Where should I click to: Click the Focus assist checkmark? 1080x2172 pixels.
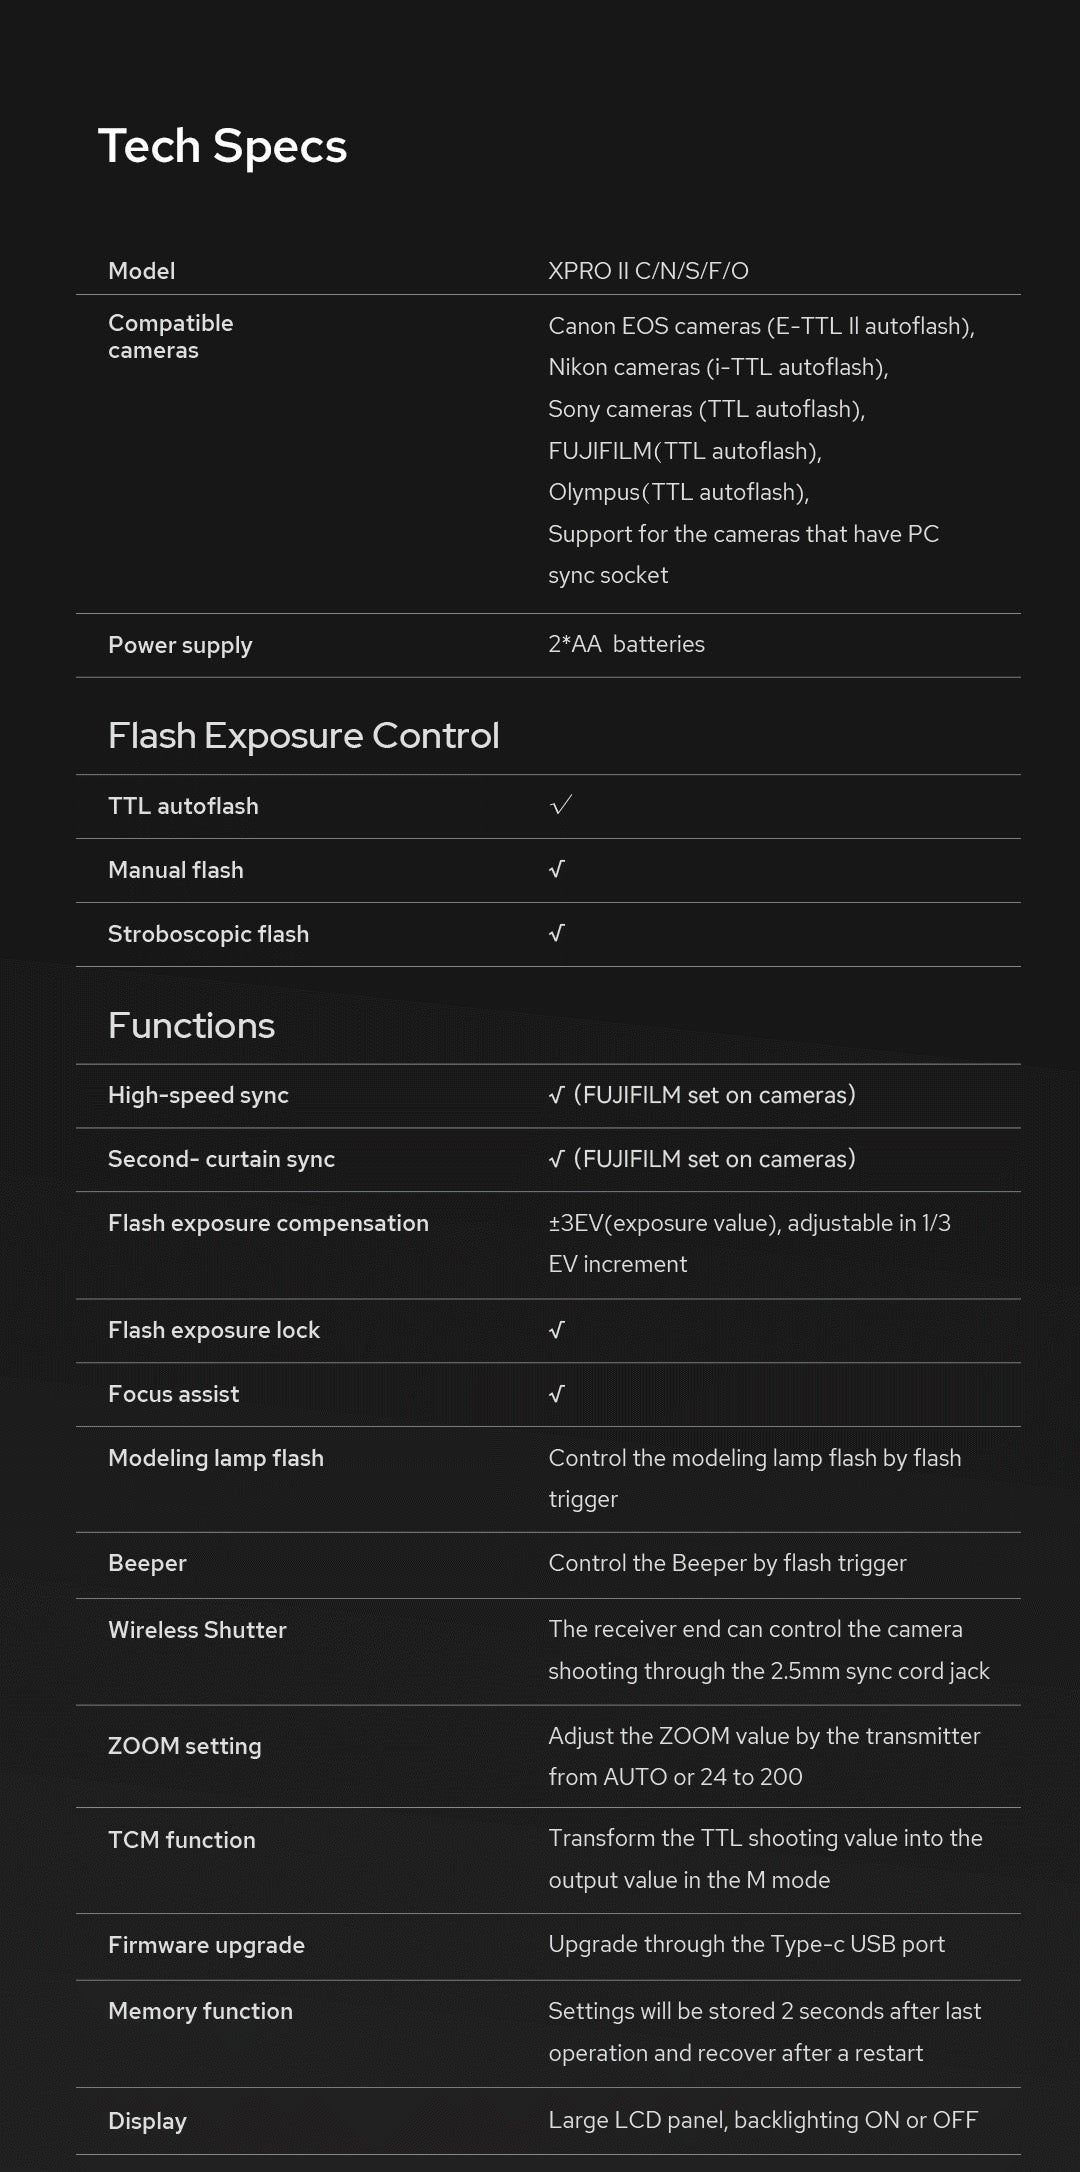[557, 1393]
